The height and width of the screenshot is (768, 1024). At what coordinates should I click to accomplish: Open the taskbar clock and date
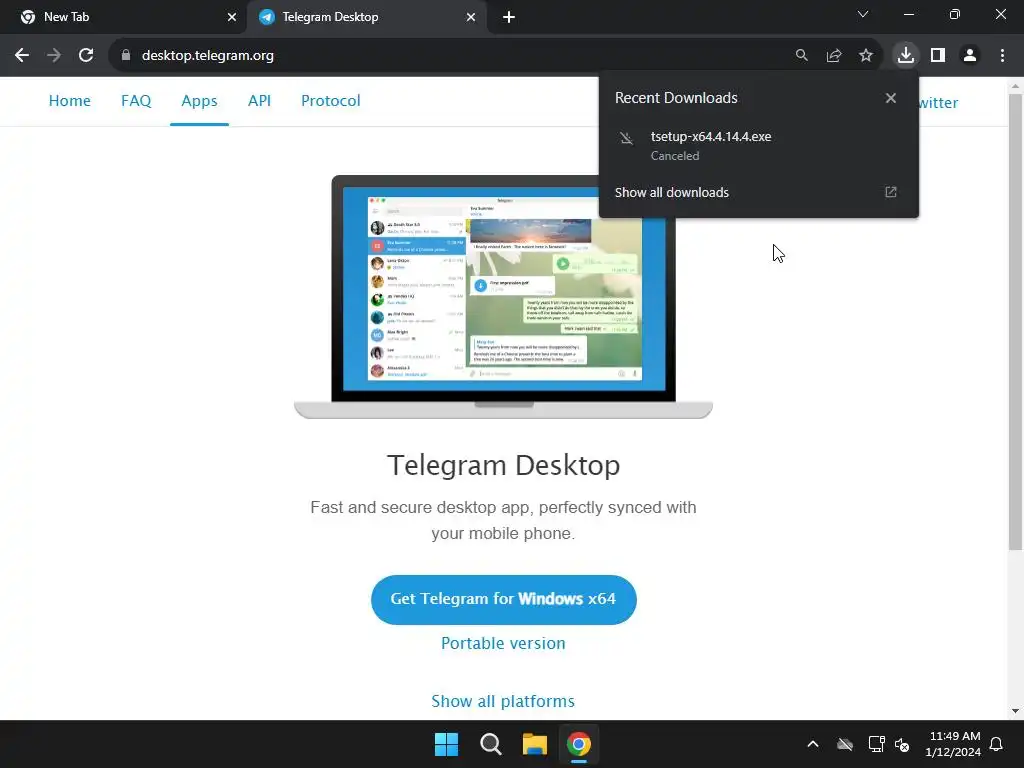(x=953, y=744)
